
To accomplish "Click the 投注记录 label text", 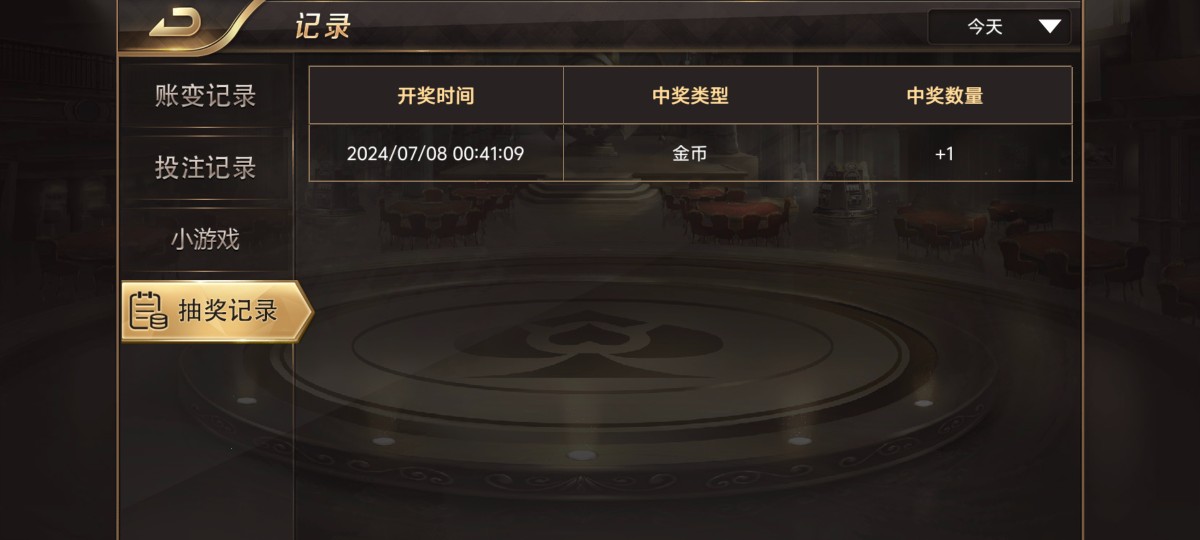I will pyautogui.click(x=205, y=168).
